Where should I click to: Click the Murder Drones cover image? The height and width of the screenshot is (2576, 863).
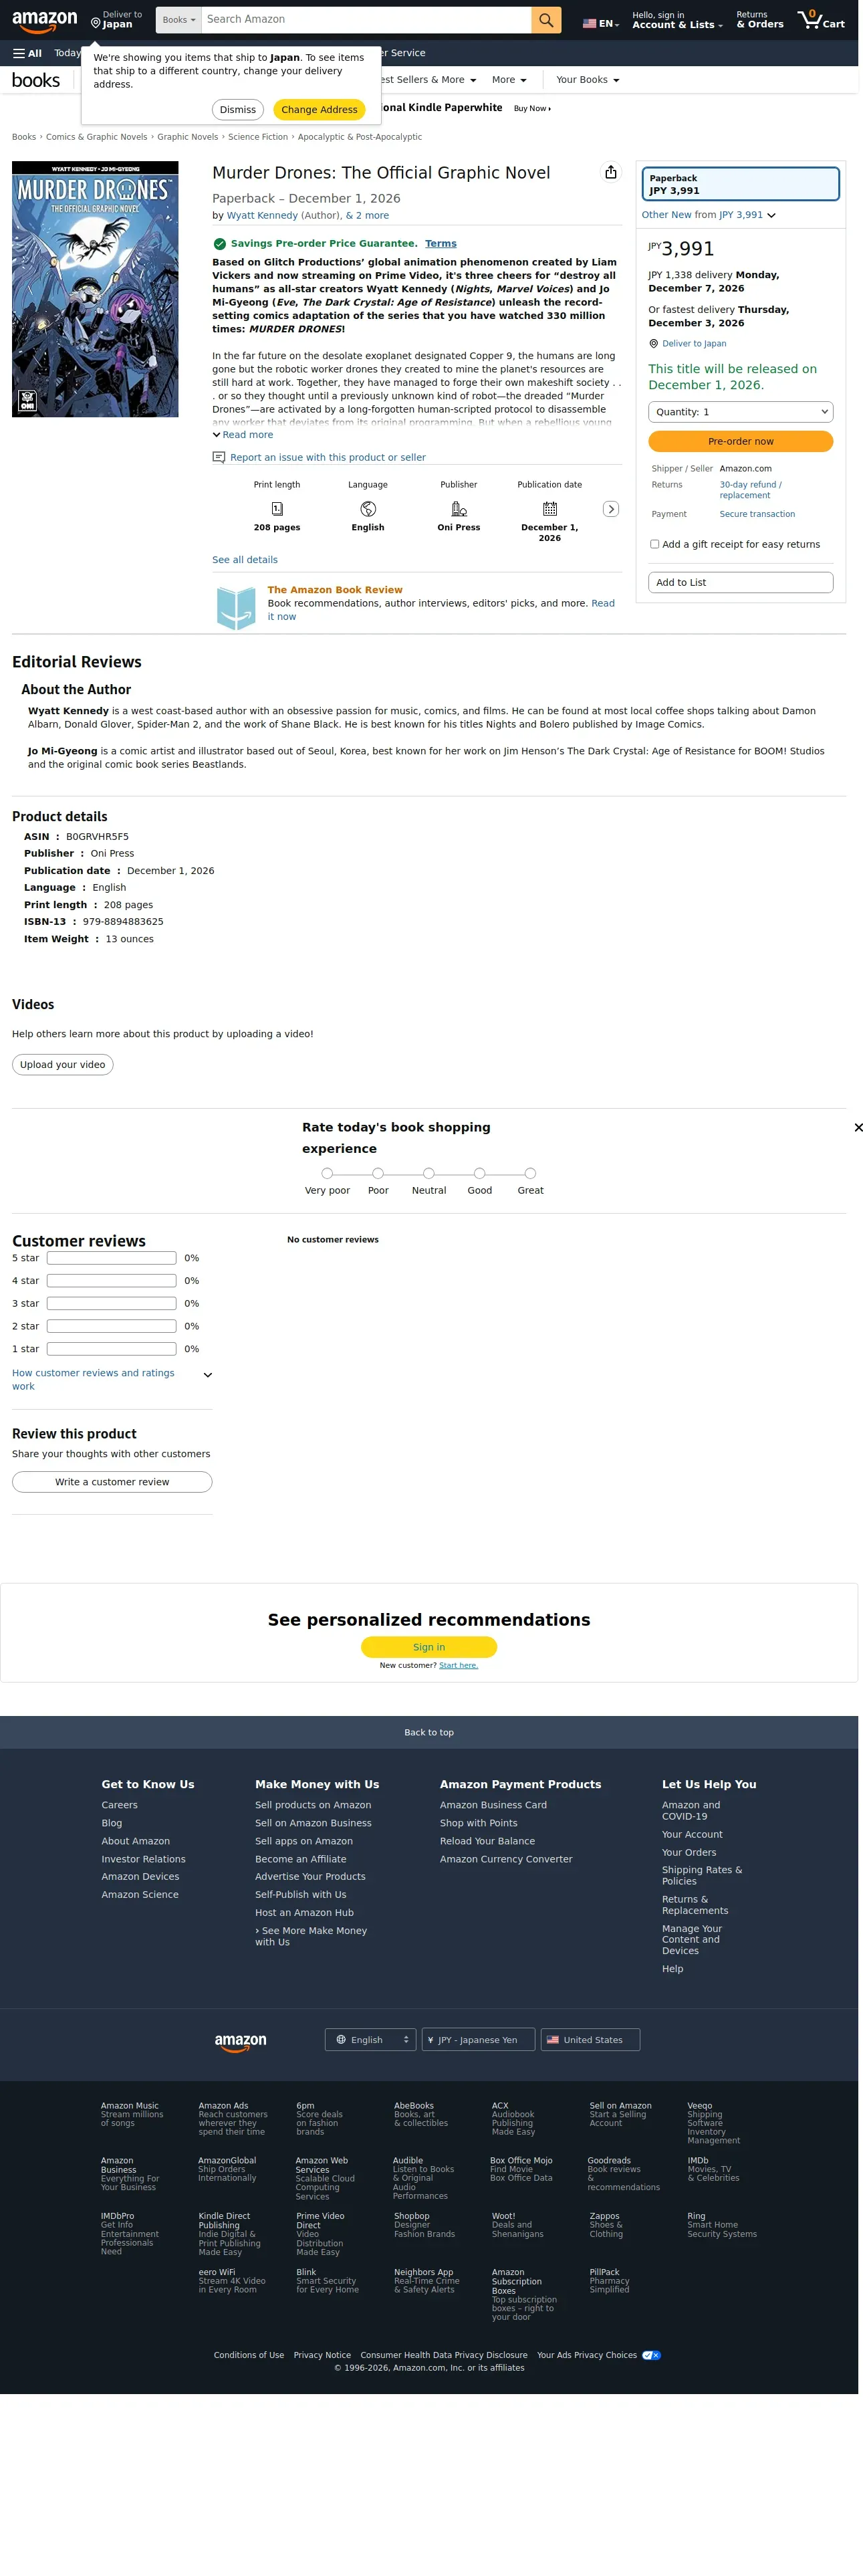(95, 289)
